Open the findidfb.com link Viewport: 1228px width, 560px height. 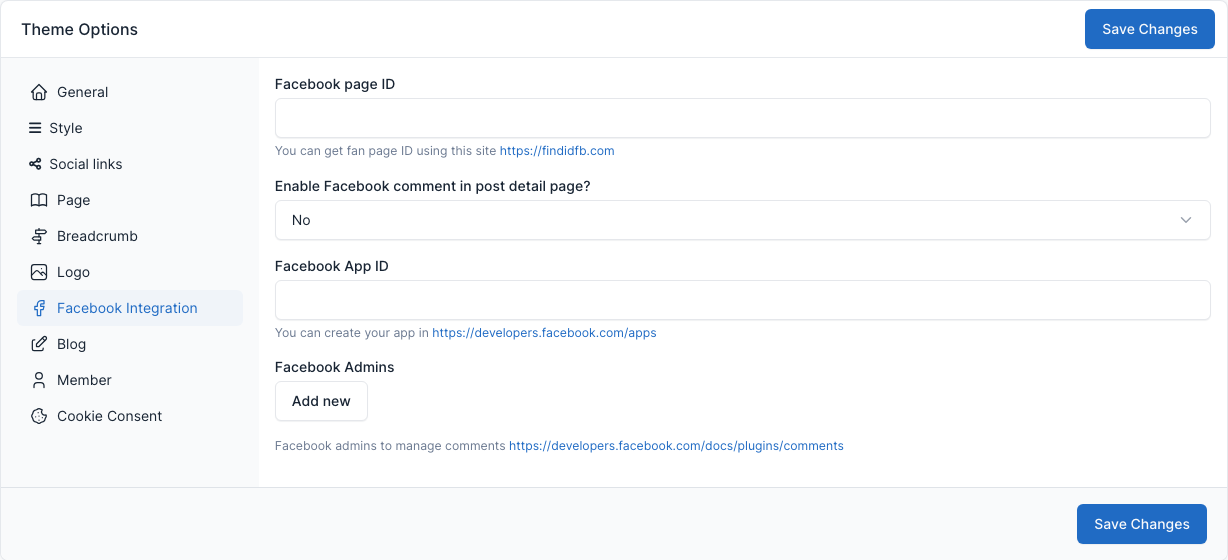pos(557,151)
